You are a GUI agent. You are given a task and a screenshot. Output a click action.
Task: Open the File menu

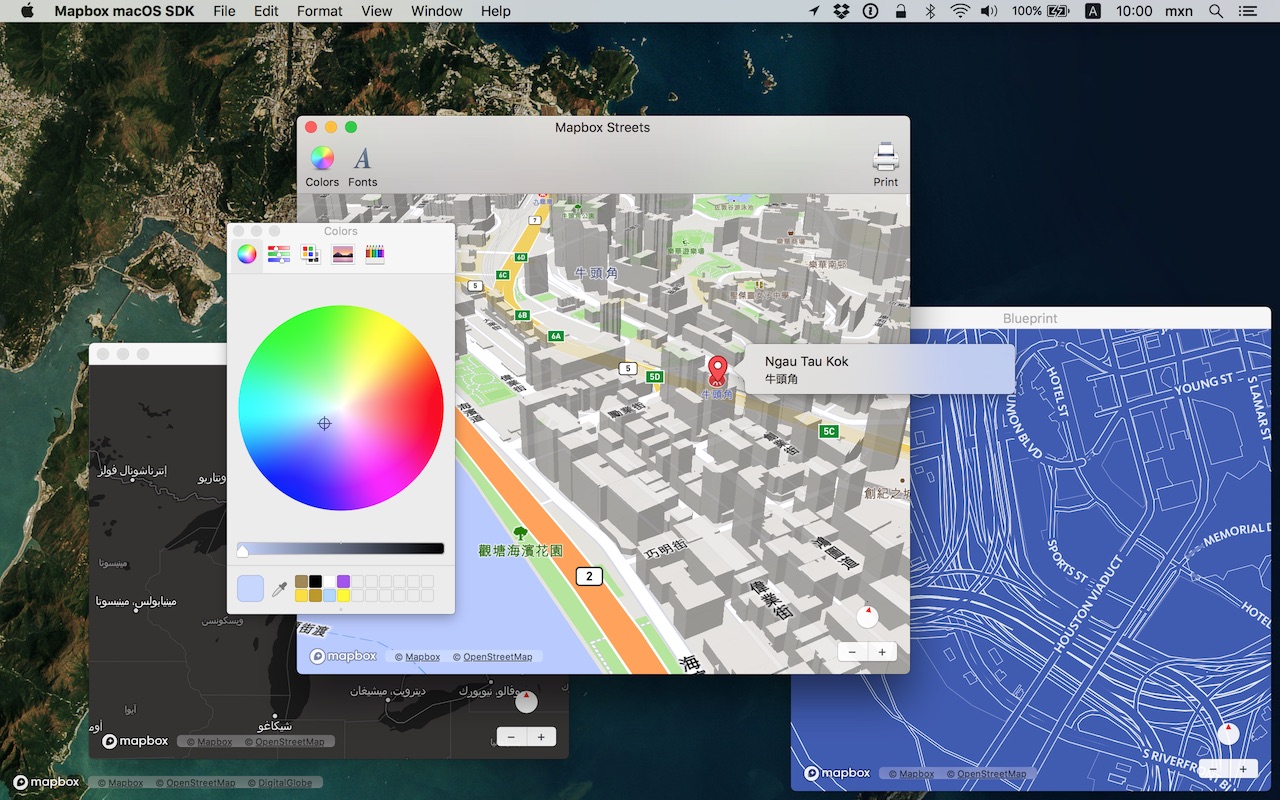tap(225, 11)
